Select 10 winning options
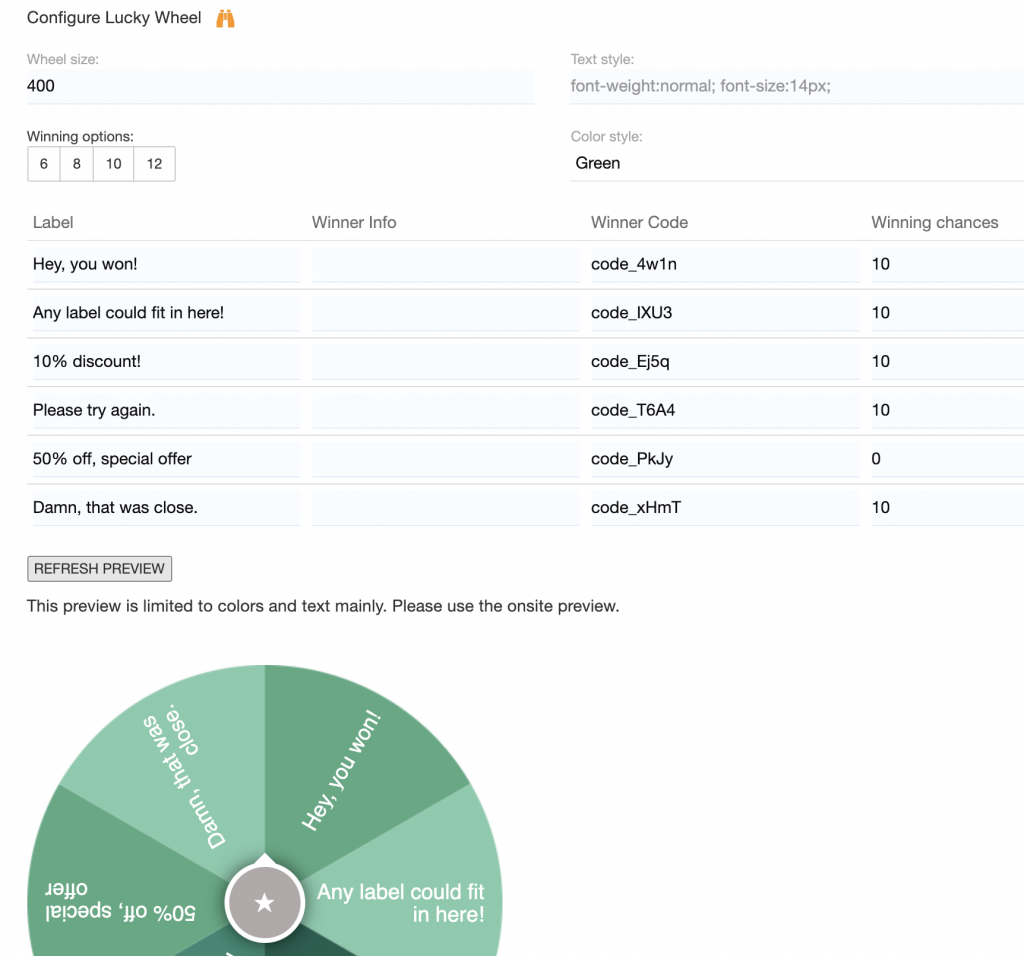This screenshot has width=1024, height=956. click(114, 164)
